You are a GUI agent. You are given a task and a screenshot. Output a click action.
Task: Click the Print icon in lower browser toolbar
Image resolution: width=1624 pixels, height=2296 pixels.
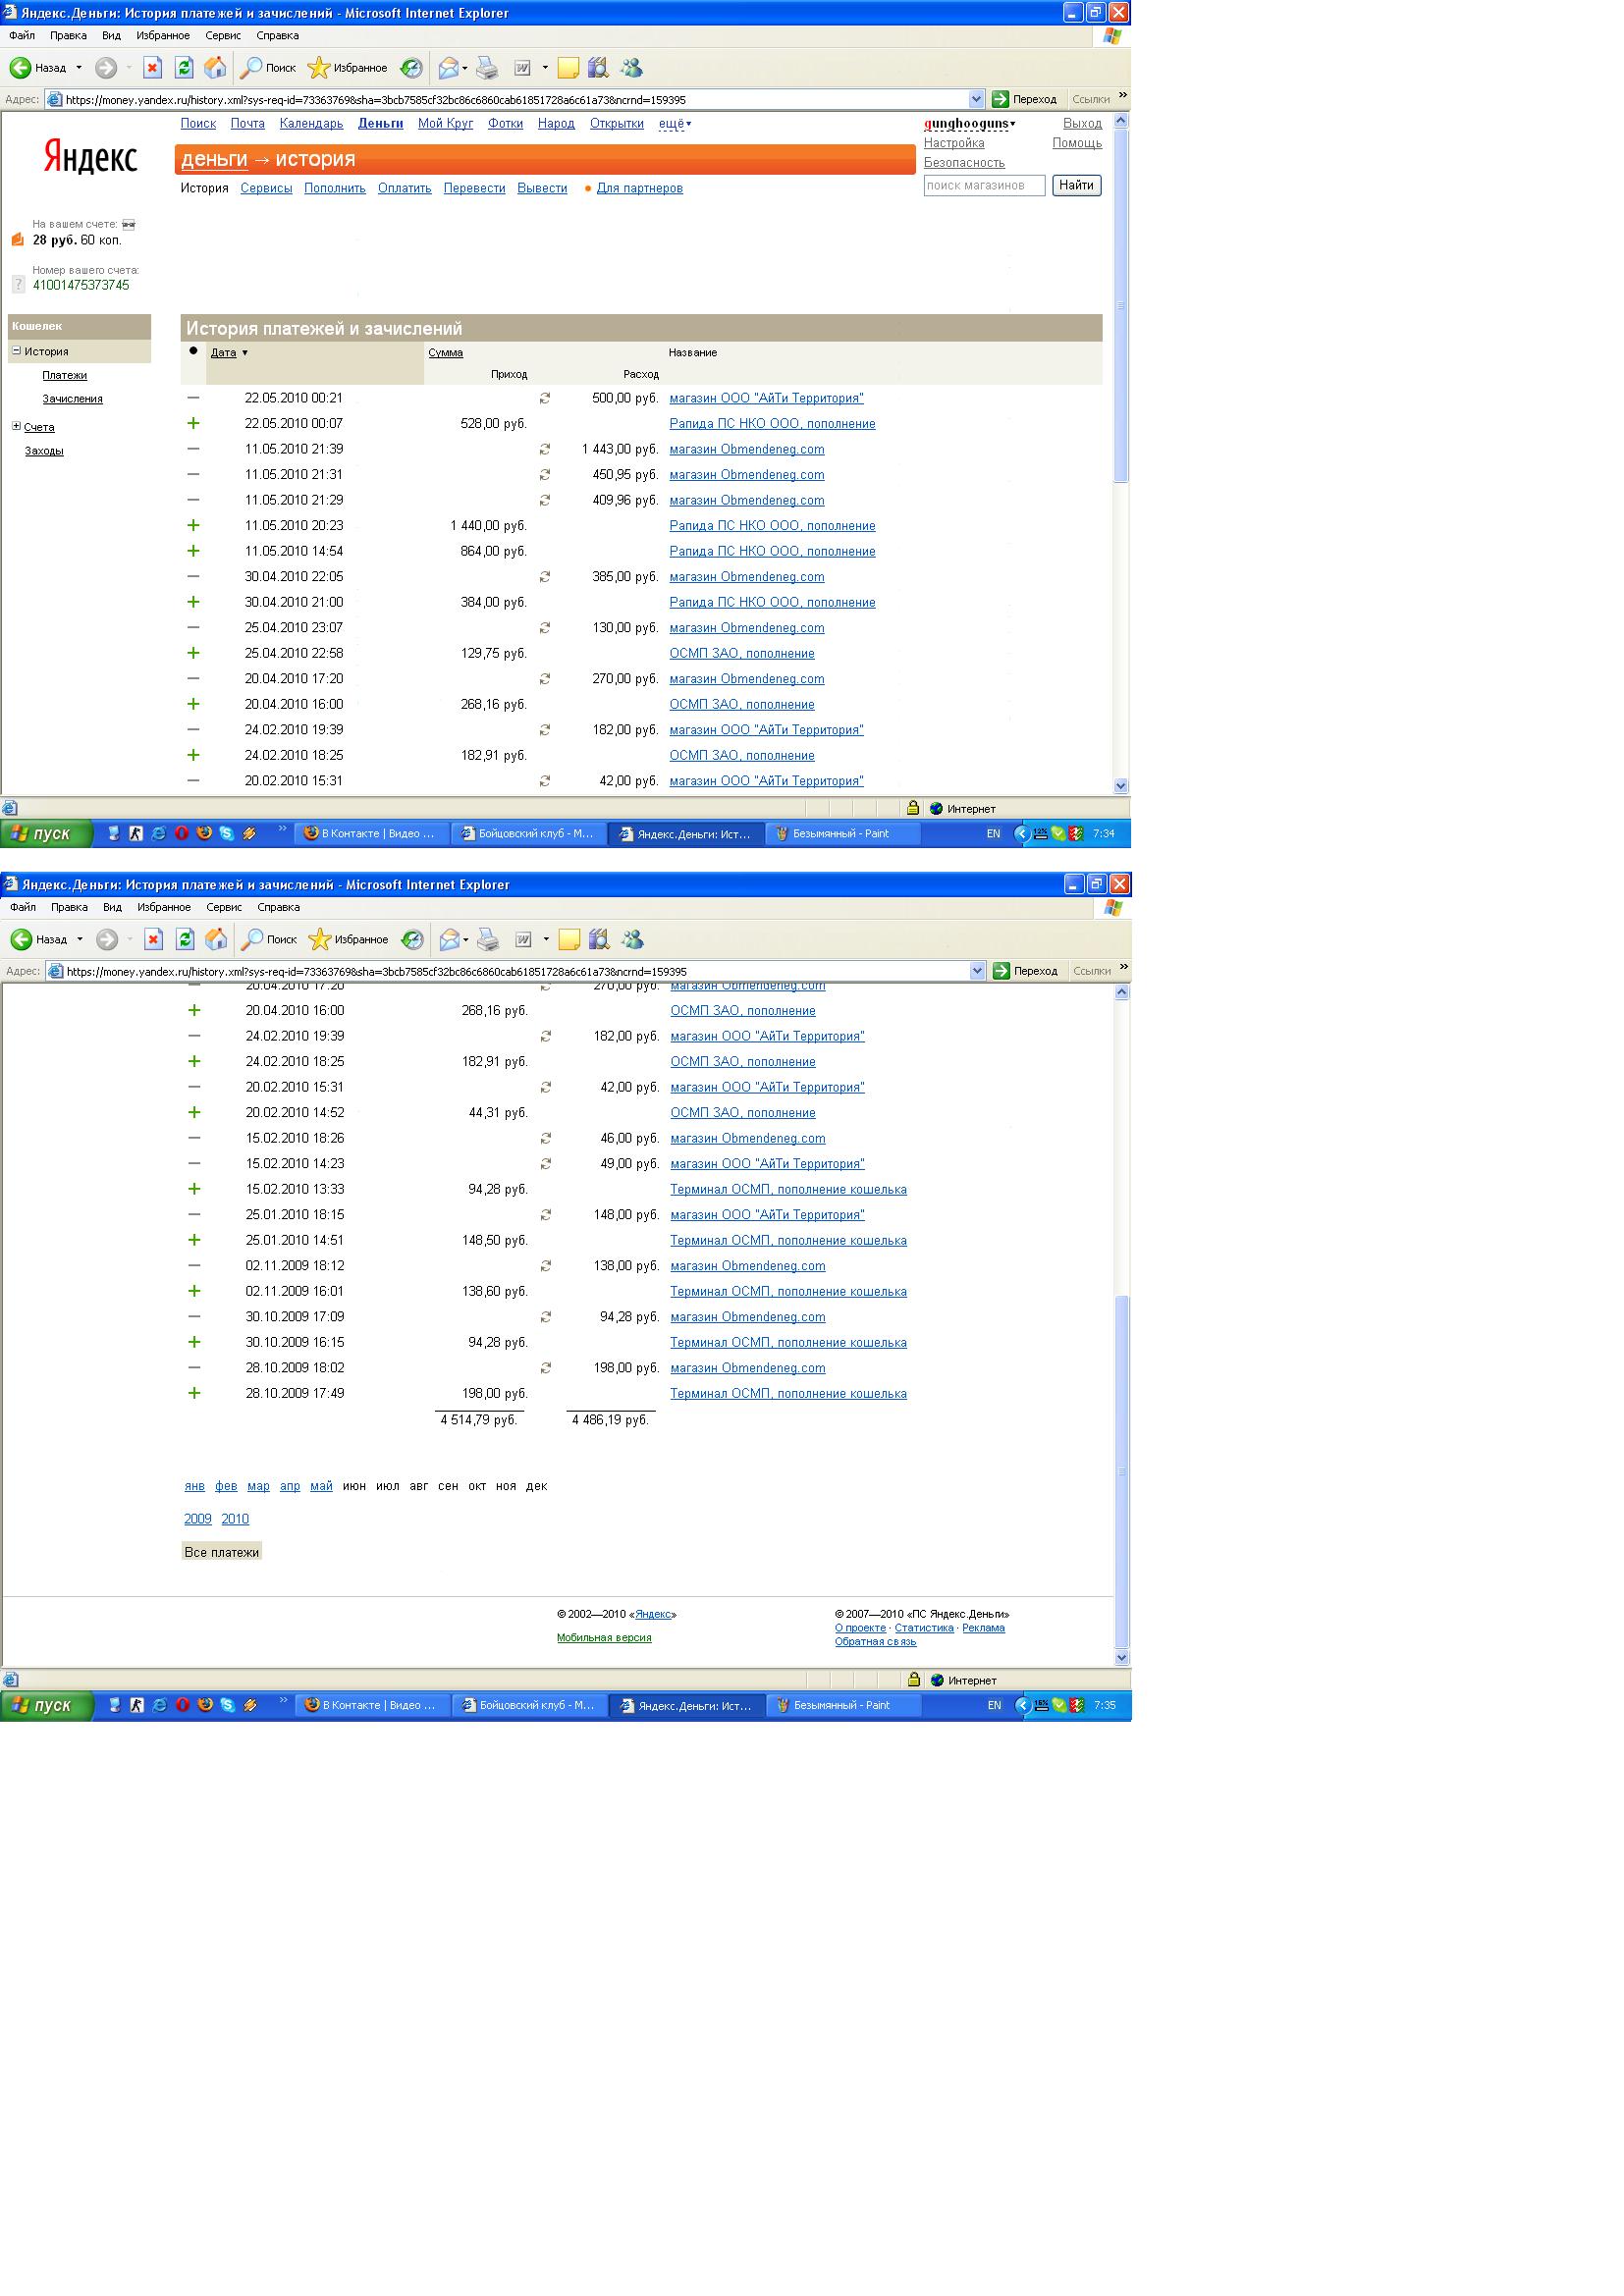[x=488, y=940]
